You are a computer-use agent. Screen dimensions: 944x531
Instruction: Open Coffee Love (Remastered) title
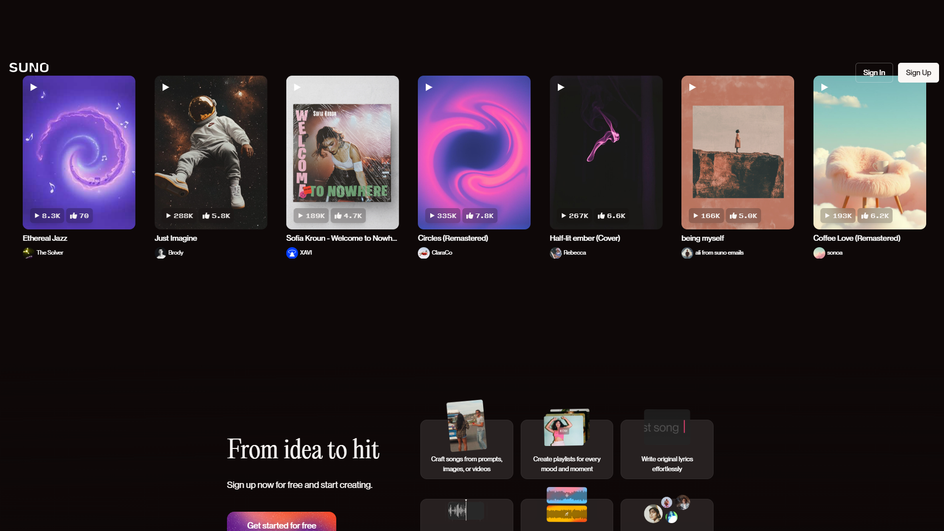(x=857, y=238)
